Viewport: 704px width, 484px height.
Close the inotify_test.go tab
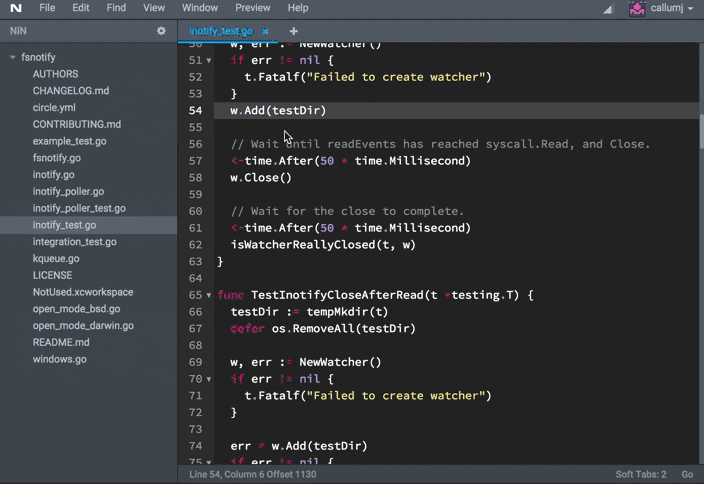(265, 31)
